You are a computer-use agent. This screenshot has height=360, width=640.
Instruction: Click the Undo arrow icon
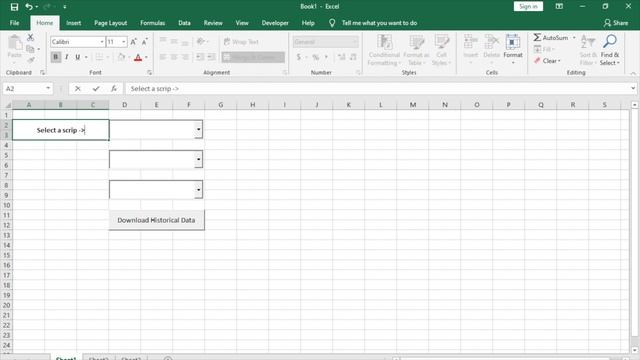pos(29,7)
